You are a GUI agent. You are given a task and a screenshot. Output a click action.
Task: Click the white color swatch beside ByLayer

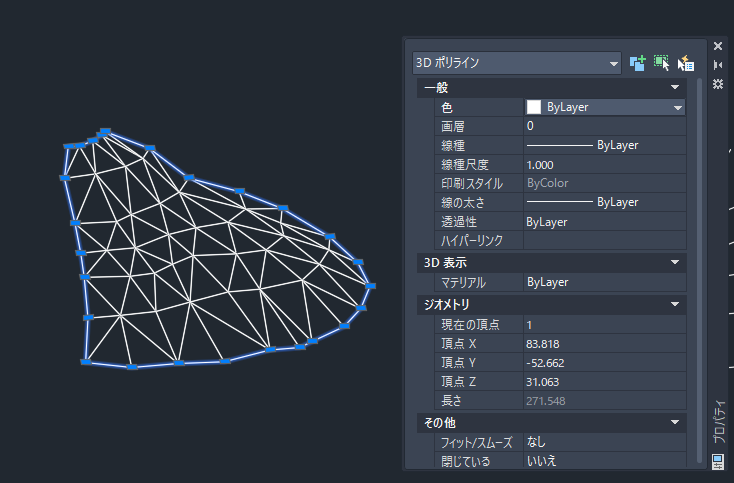(534, 107)
